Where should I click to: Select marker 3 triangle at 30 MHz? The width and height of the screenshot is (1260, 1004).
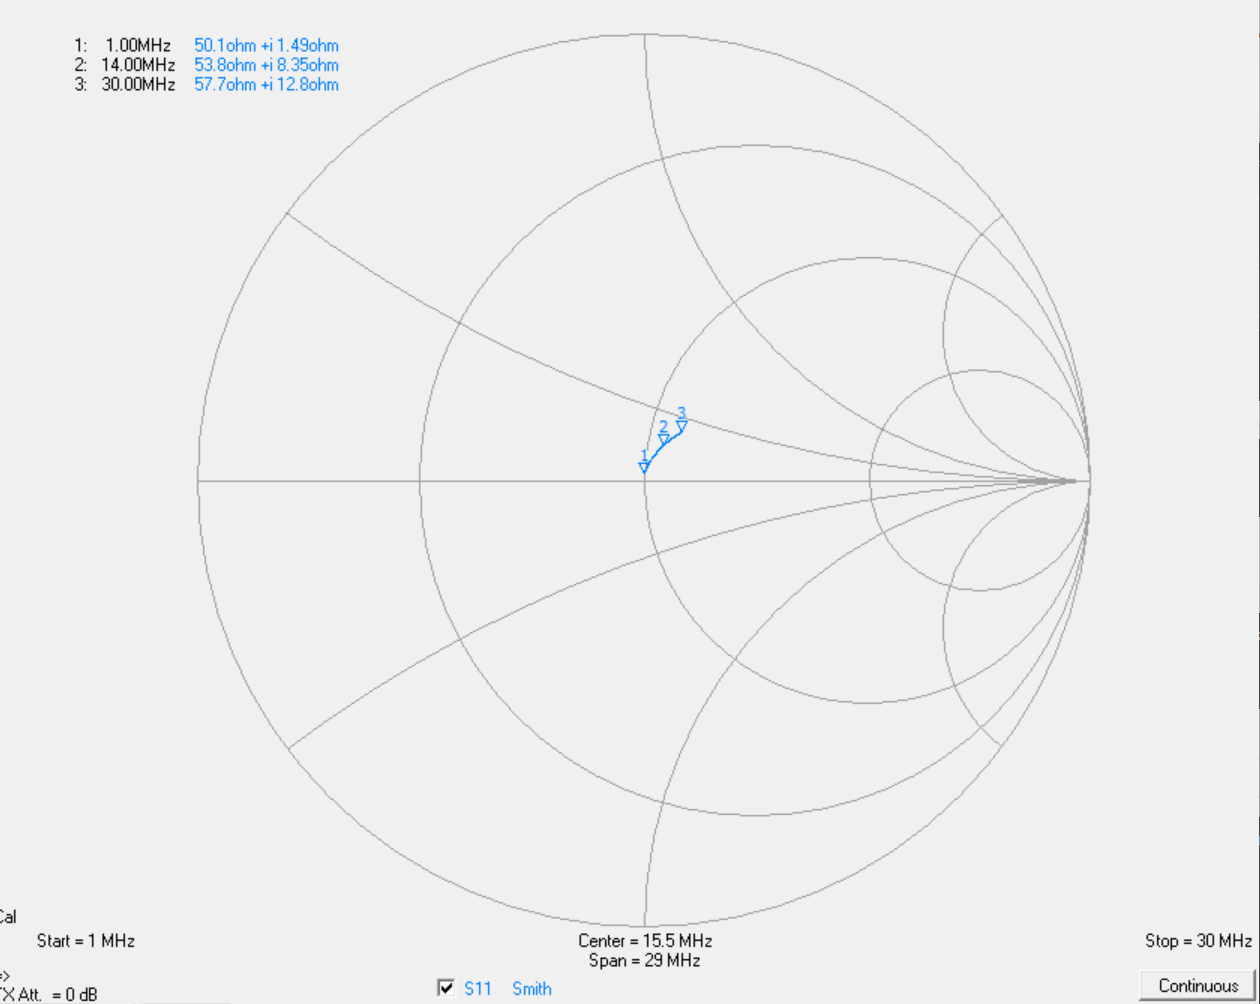coord(681,426)
